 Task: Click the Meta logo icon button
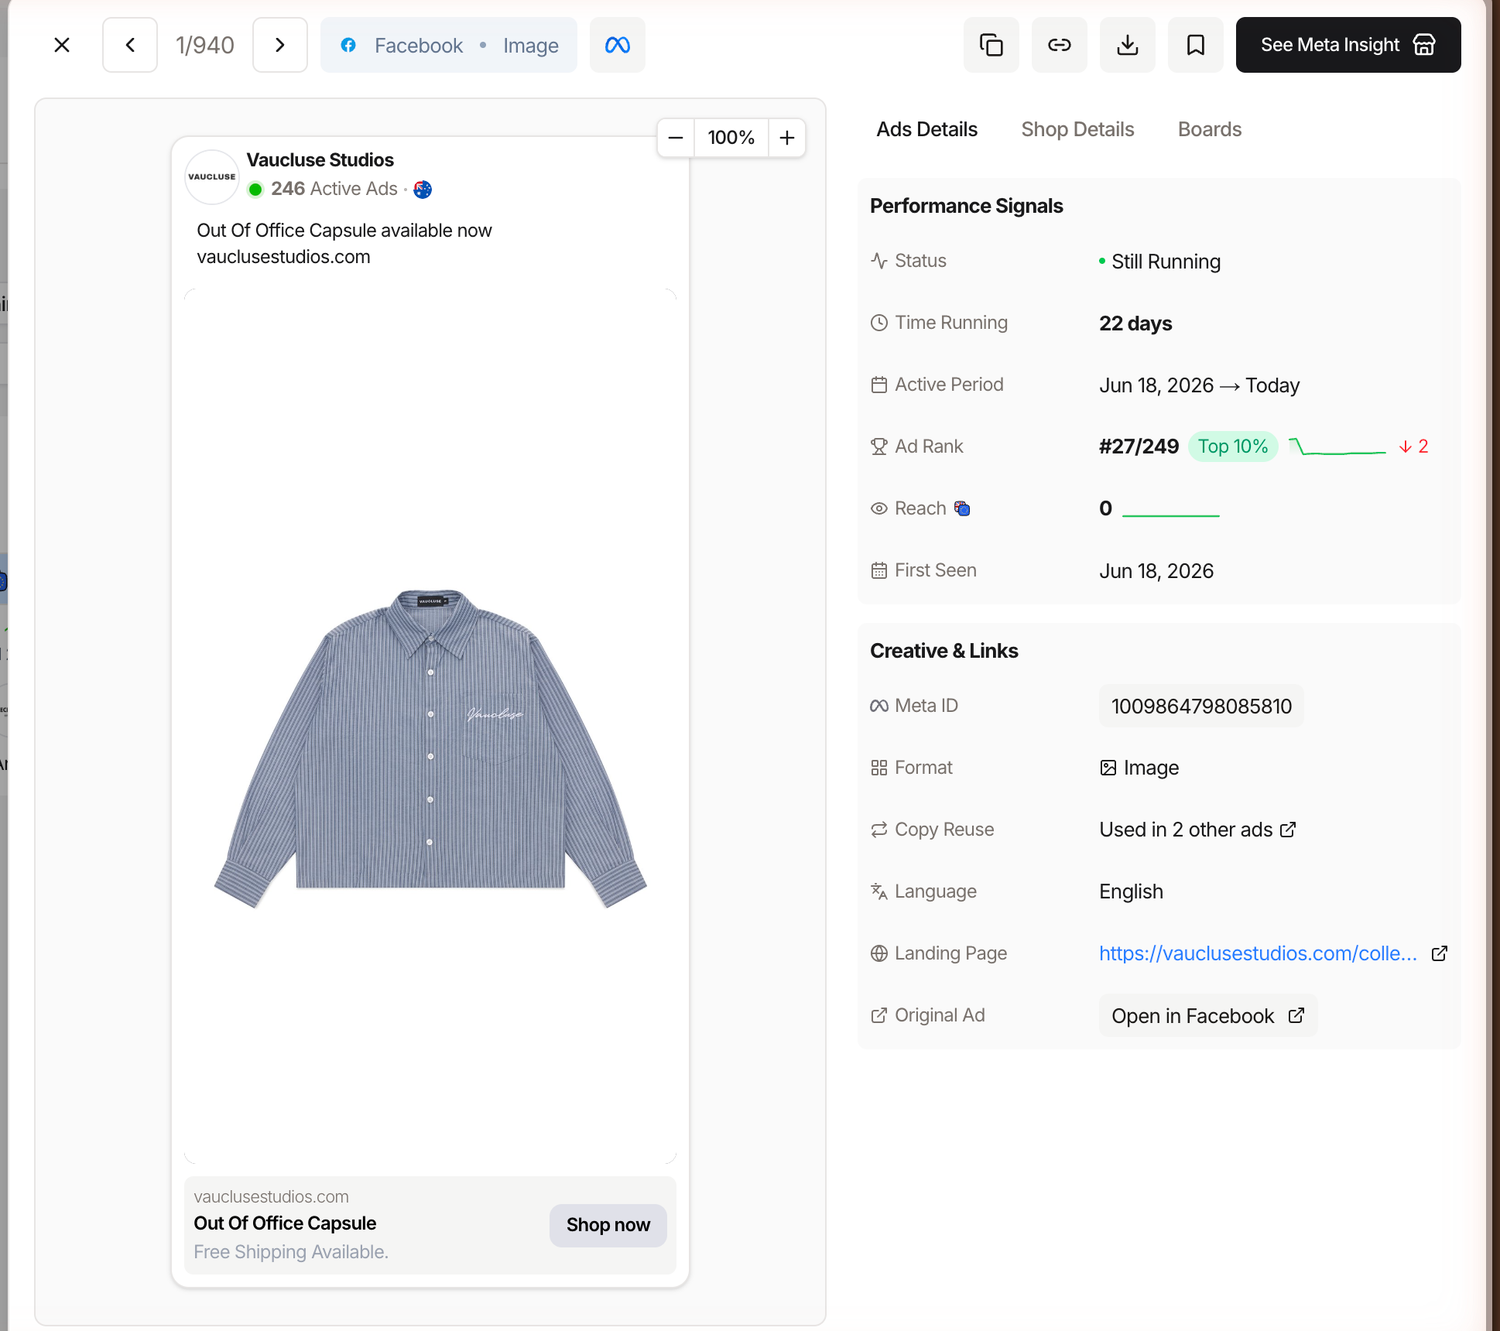click(617, 45)
